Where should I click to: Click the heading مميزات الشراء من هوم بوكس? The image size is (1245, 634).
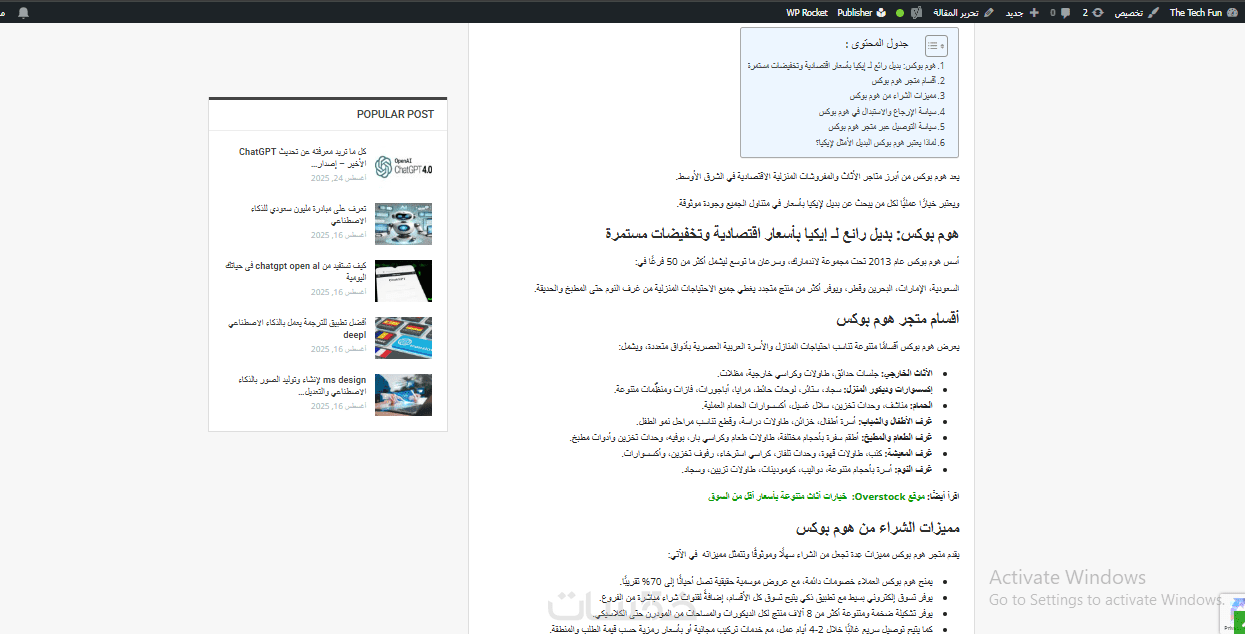[877, 527]
